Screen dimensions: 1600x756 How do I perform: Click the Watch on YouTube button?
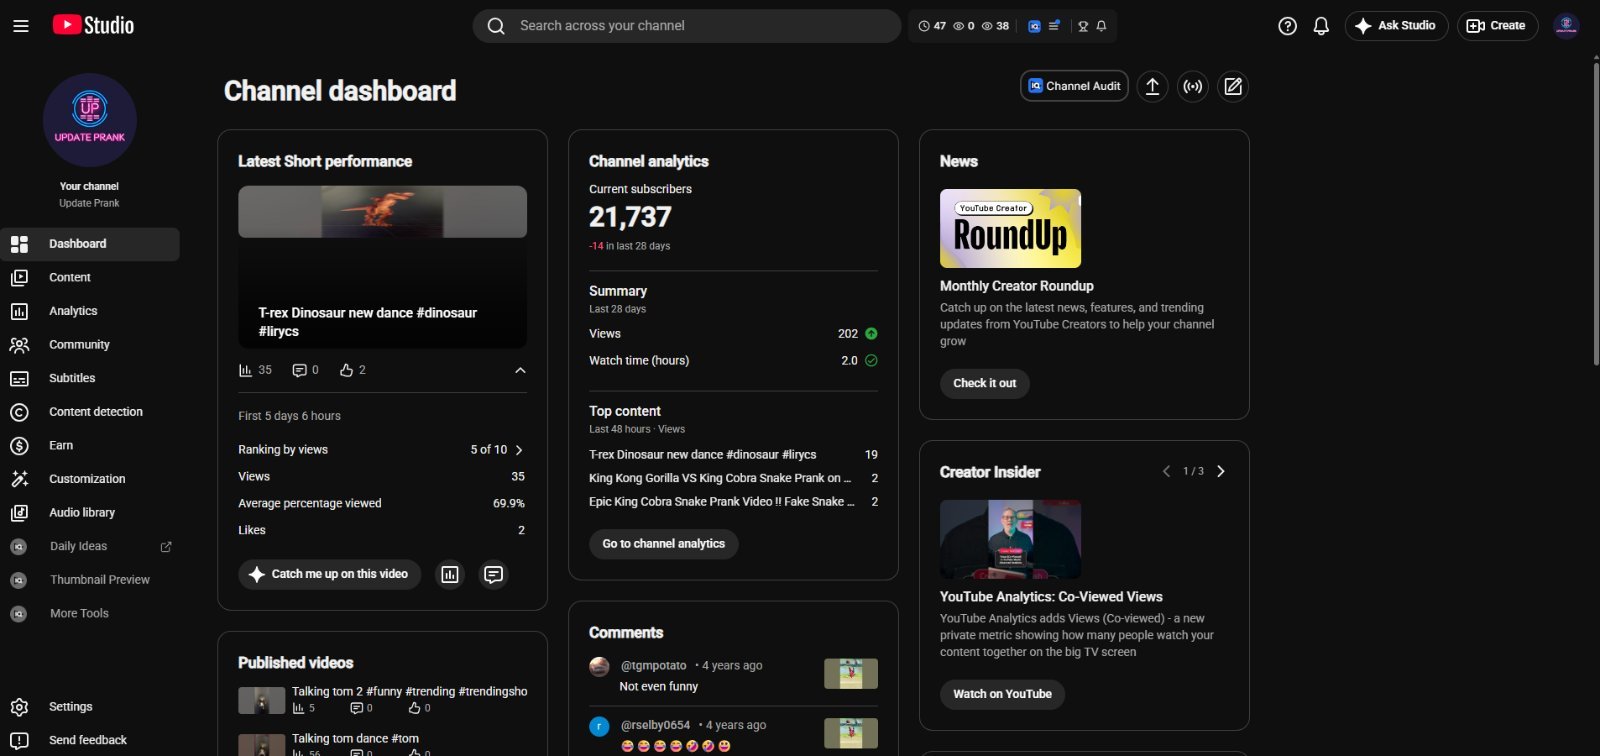1002,694
